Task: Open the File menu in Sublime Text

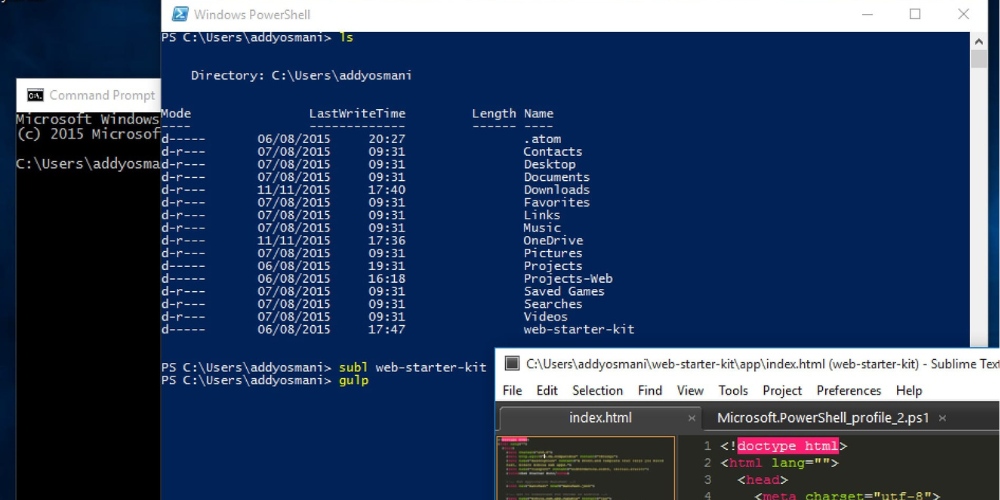Action: 512,391
